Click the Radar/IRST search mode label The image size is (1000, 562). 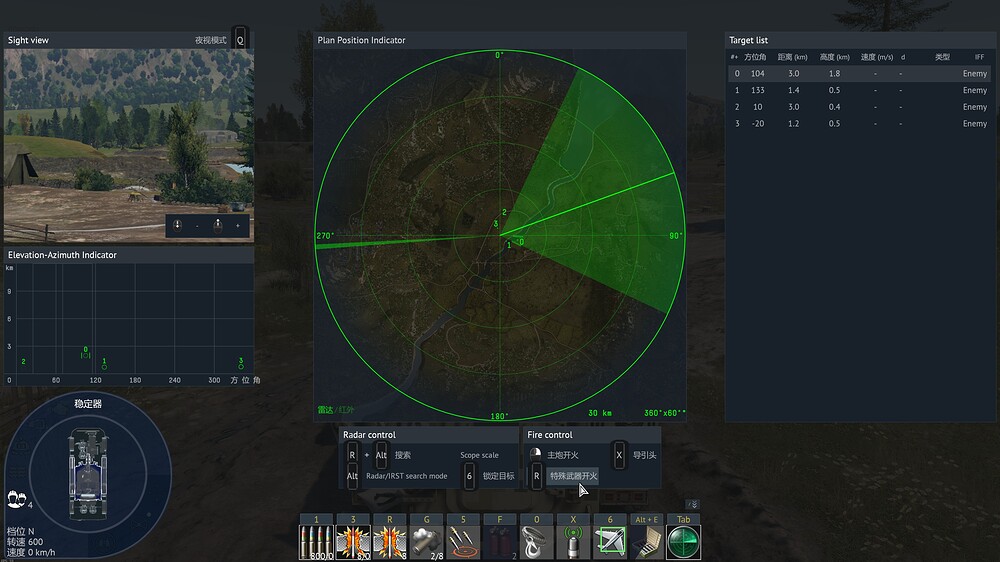tap(407, 476)
